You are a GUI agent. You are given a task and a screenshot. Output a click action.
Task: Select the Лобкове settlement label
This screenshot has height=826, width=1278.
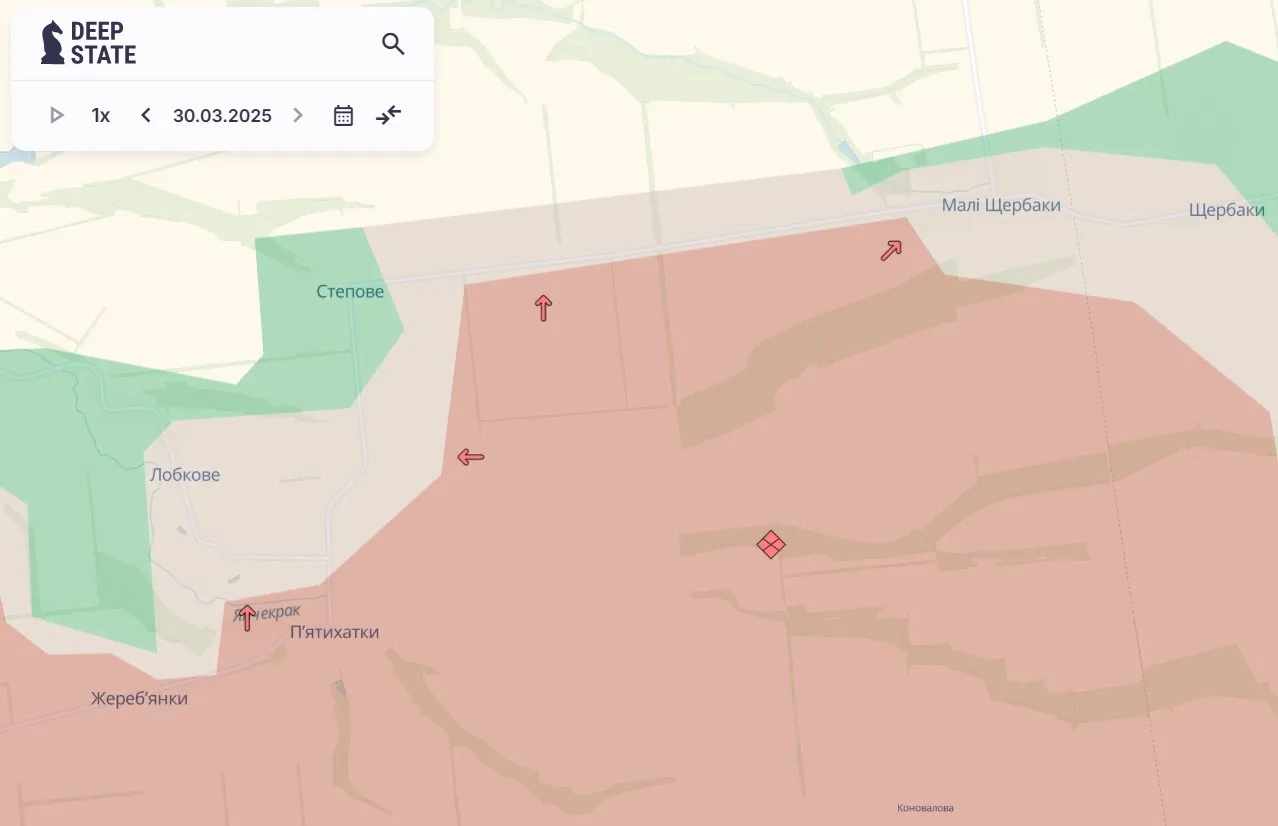(x=185, y=474)
